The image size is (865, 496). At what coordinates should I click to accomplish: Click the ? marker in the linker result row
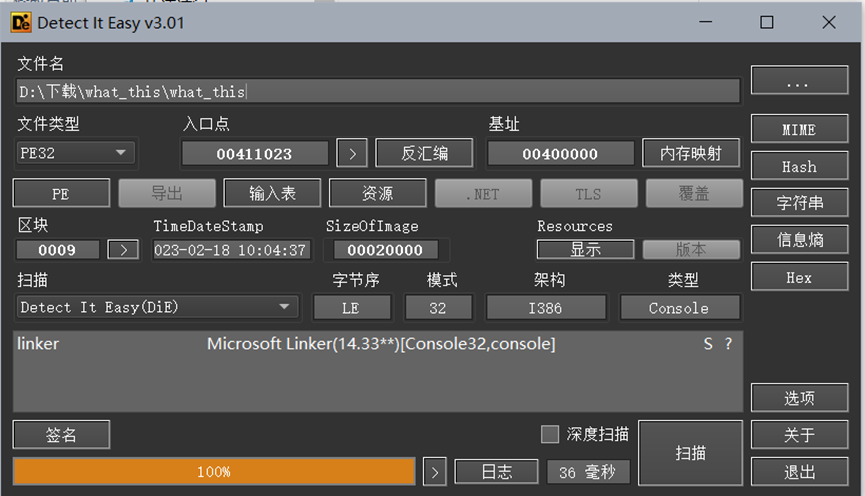(x=728, y=344)
